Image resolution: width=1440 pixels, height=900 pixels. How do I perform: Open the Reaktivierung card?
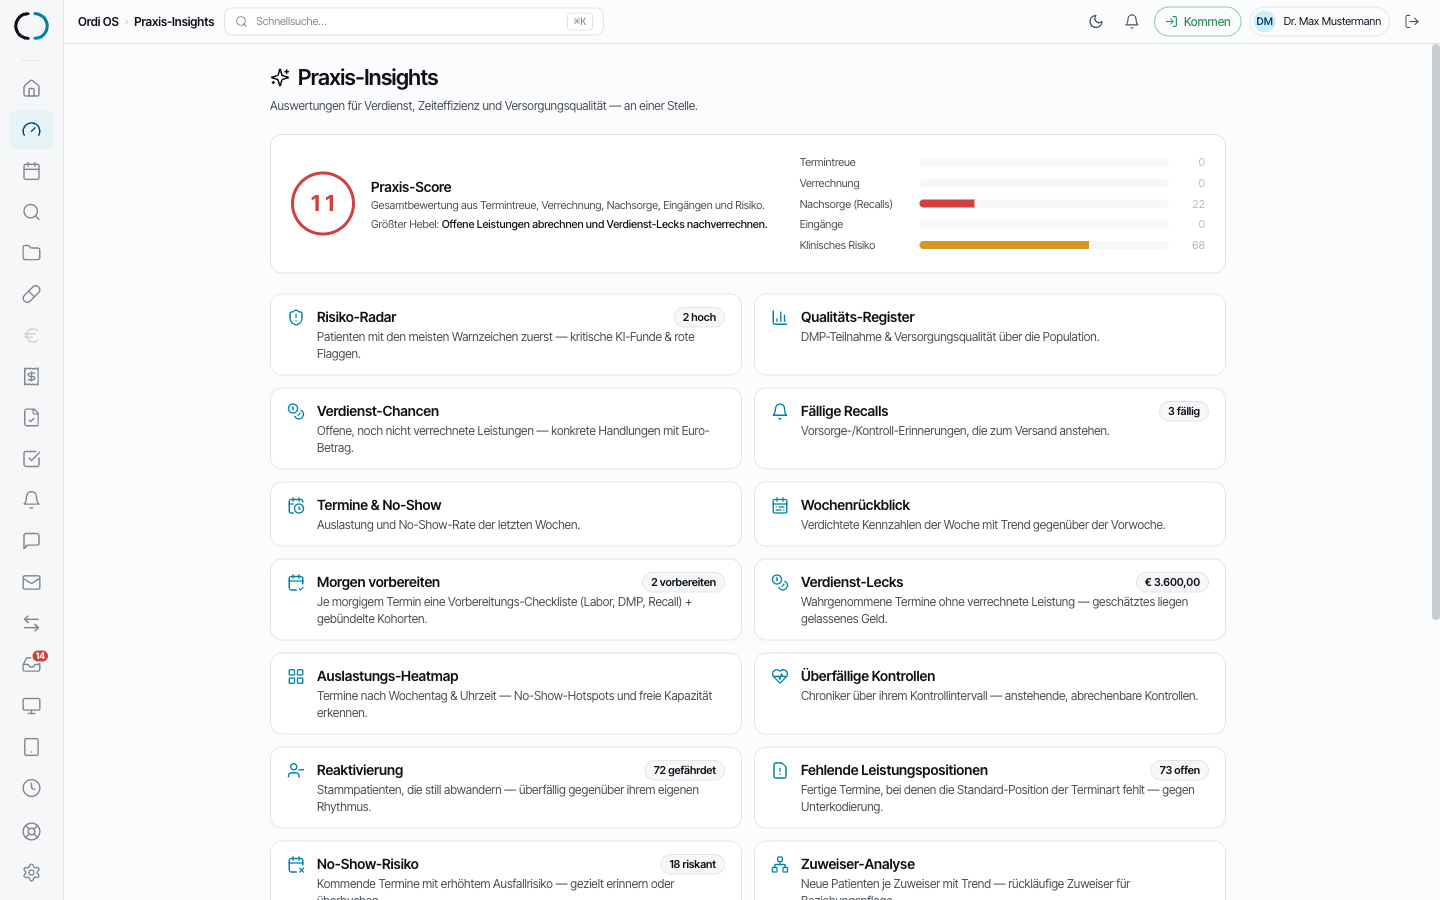pos(506,787)
